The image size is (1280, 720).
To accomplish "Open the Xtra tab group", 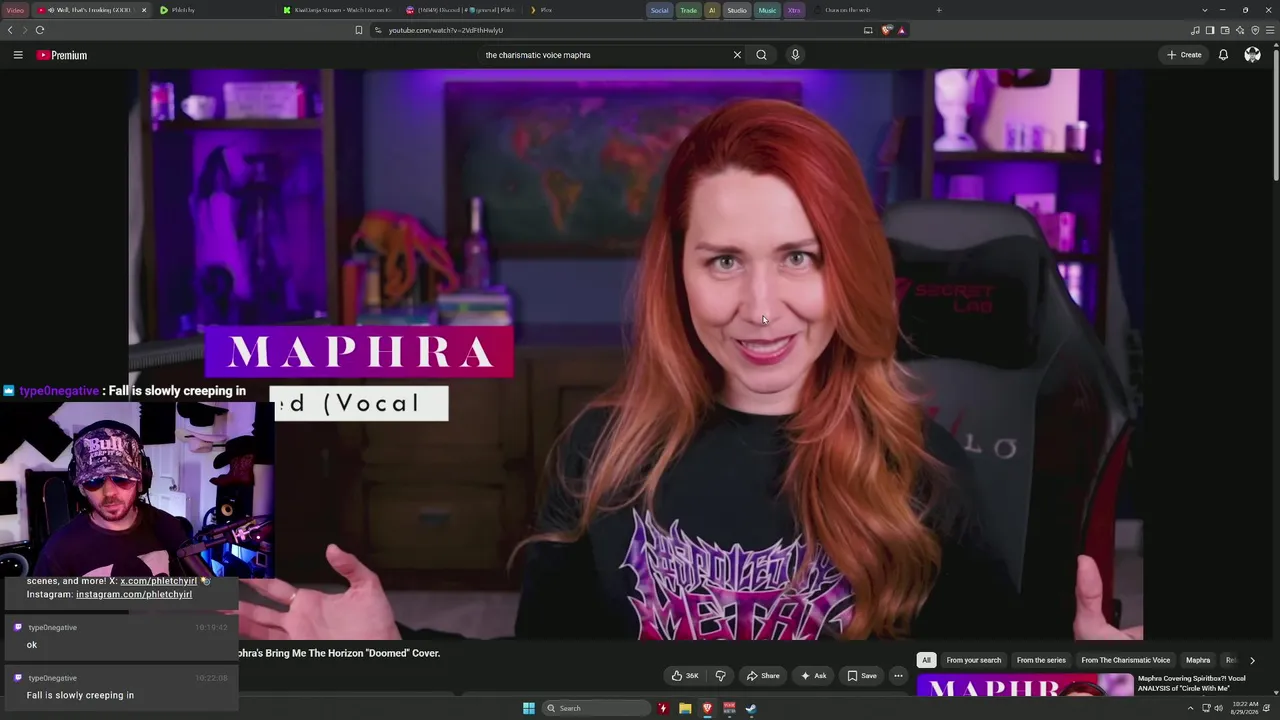I will pos(794,10).
